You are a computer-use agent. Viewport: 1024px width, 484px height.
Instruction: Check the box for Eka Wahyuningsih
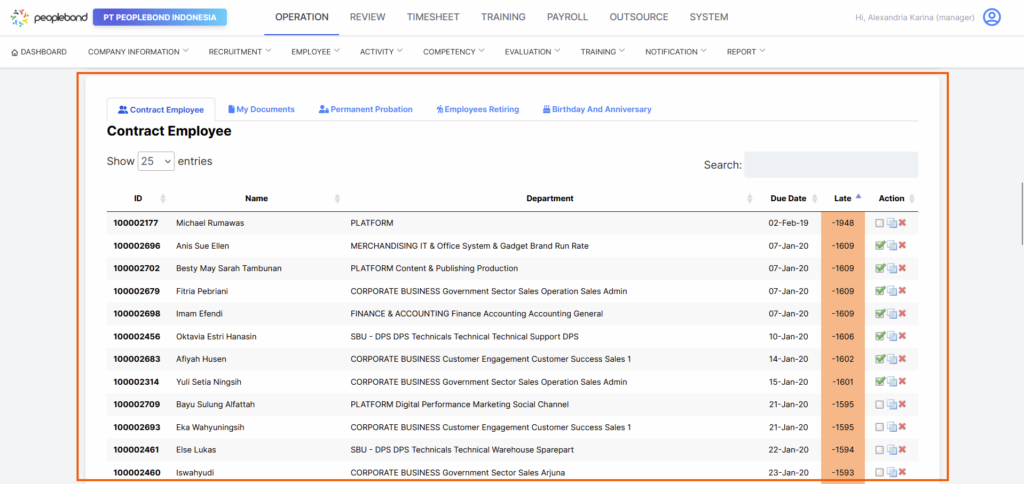(x=880, y=427)
